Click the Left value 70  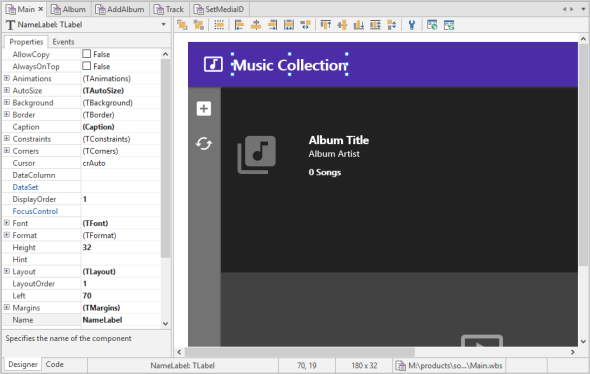point(120,295)
